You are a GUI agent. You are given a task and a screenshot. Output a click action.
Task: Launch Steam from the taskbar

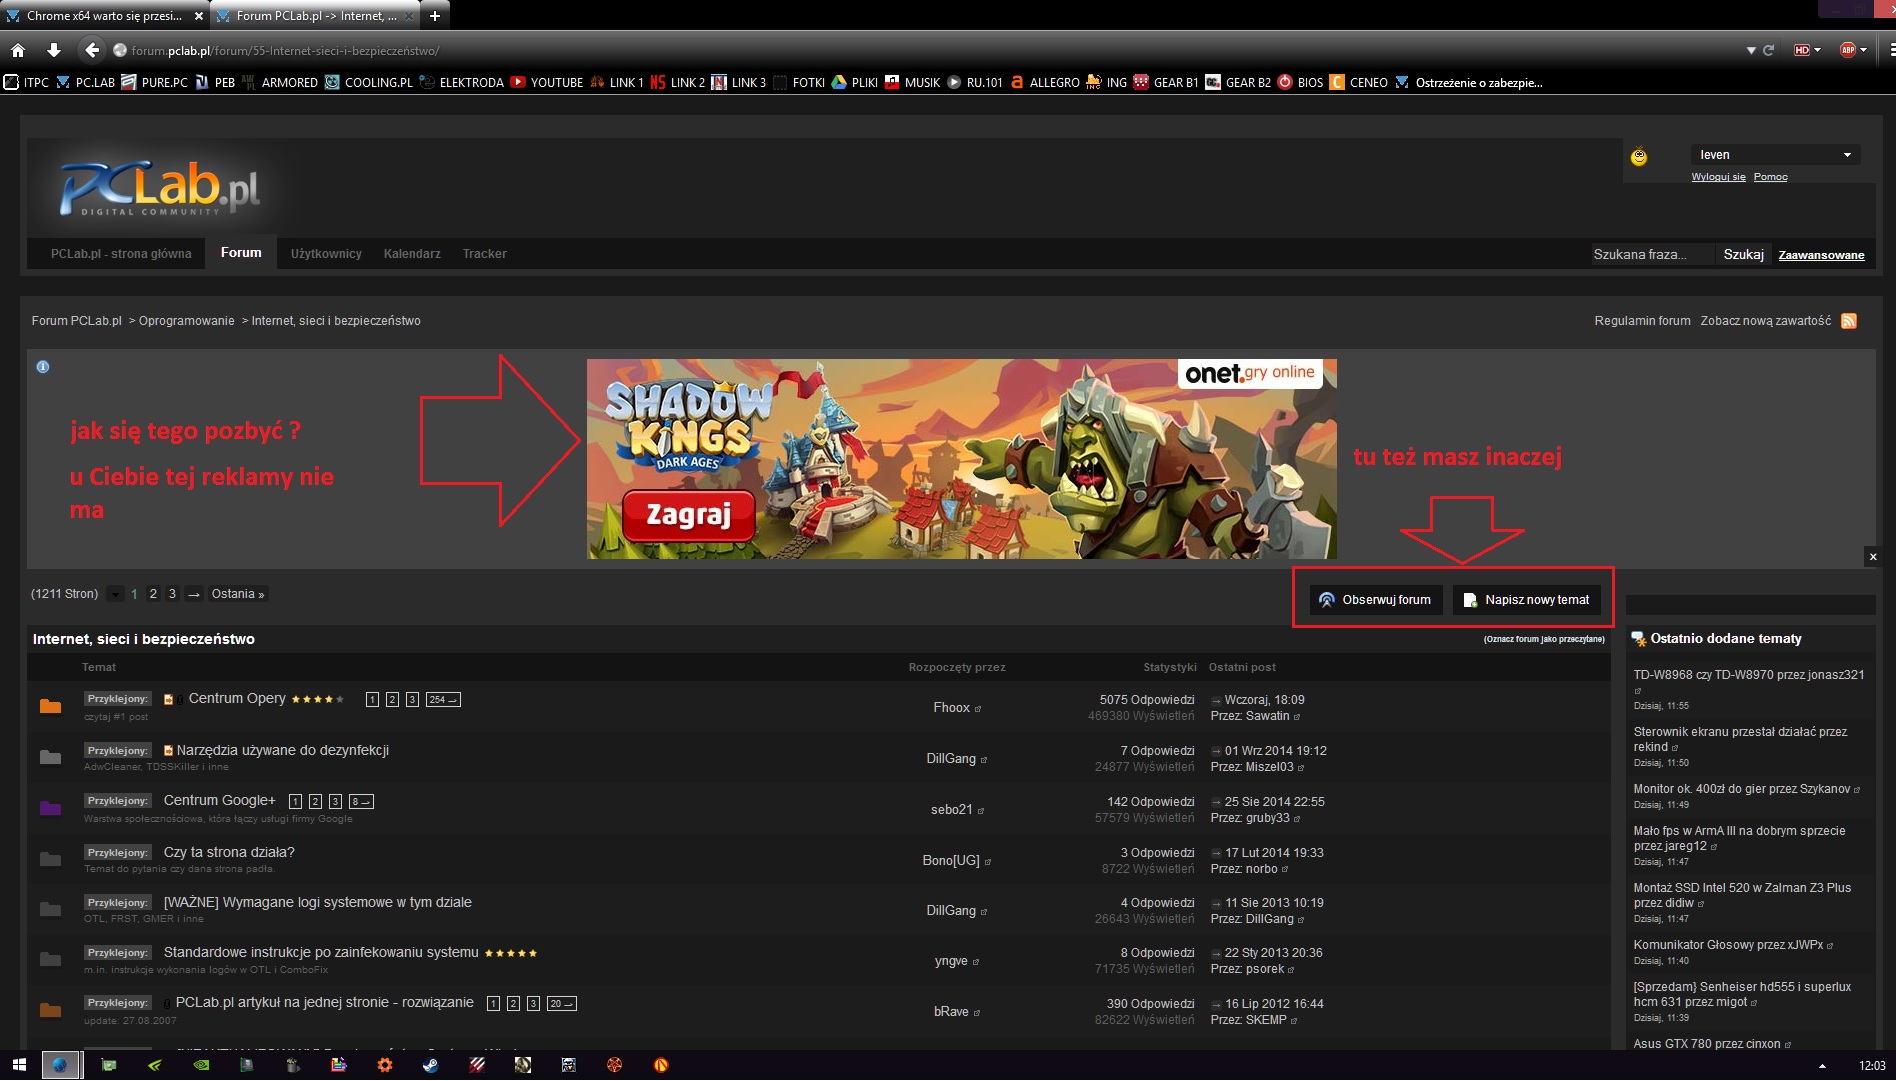[x=431, y=1065]
